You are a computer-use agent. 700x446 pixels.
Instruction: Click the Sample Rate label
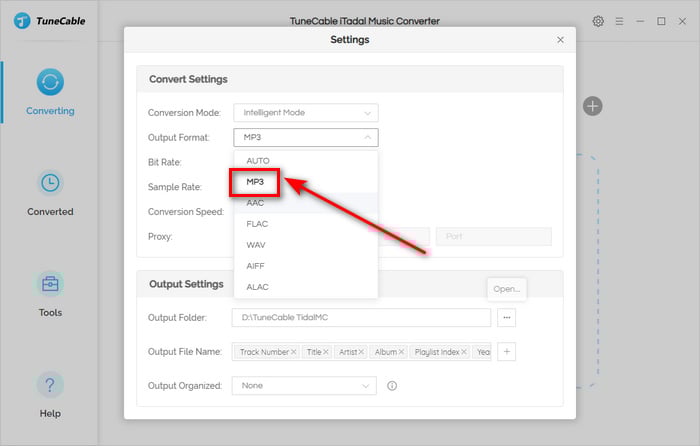(x=175, y=187)
